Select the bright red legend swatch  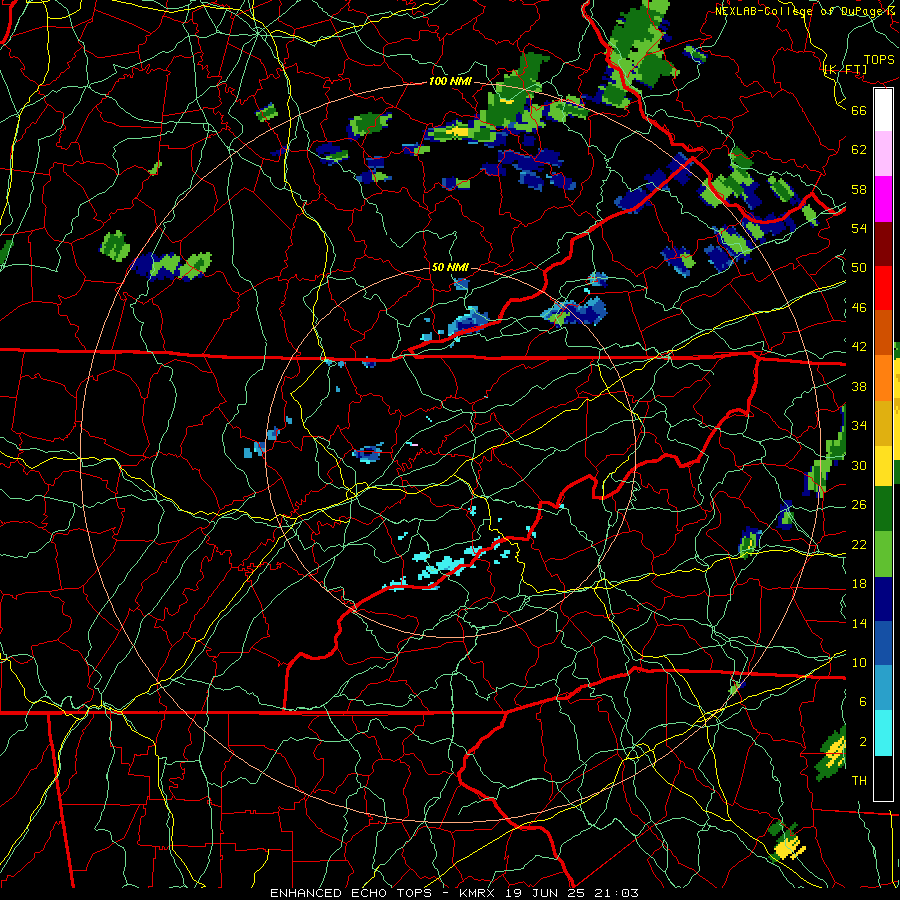click(x=883, y=288)
